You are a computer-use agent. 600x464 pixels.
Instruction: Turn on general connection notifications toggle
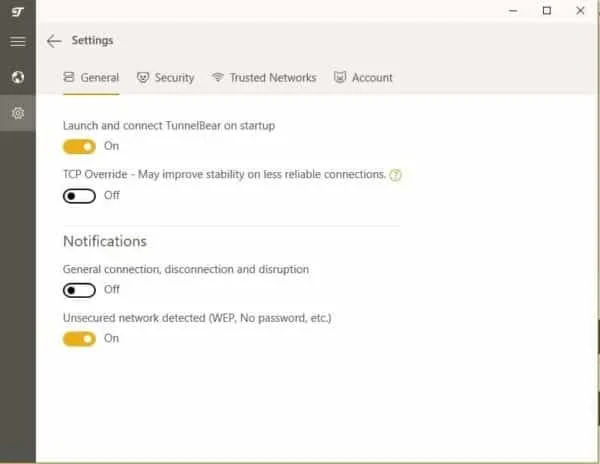pos(79,290)
